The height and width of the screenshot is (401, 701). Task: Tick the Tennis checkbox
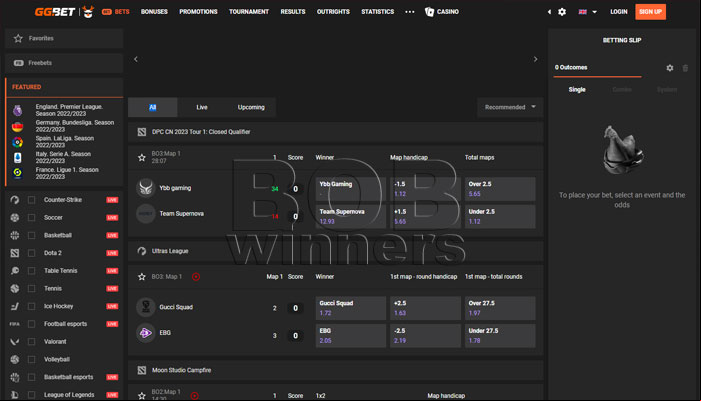31,288
